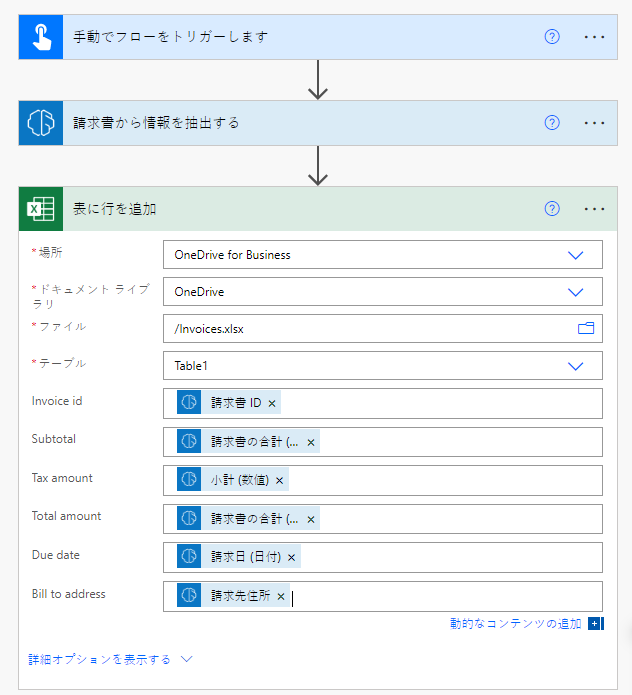Open help for 表に行を追加 step
Screen dimensions: 632x695
pos(552,209)
